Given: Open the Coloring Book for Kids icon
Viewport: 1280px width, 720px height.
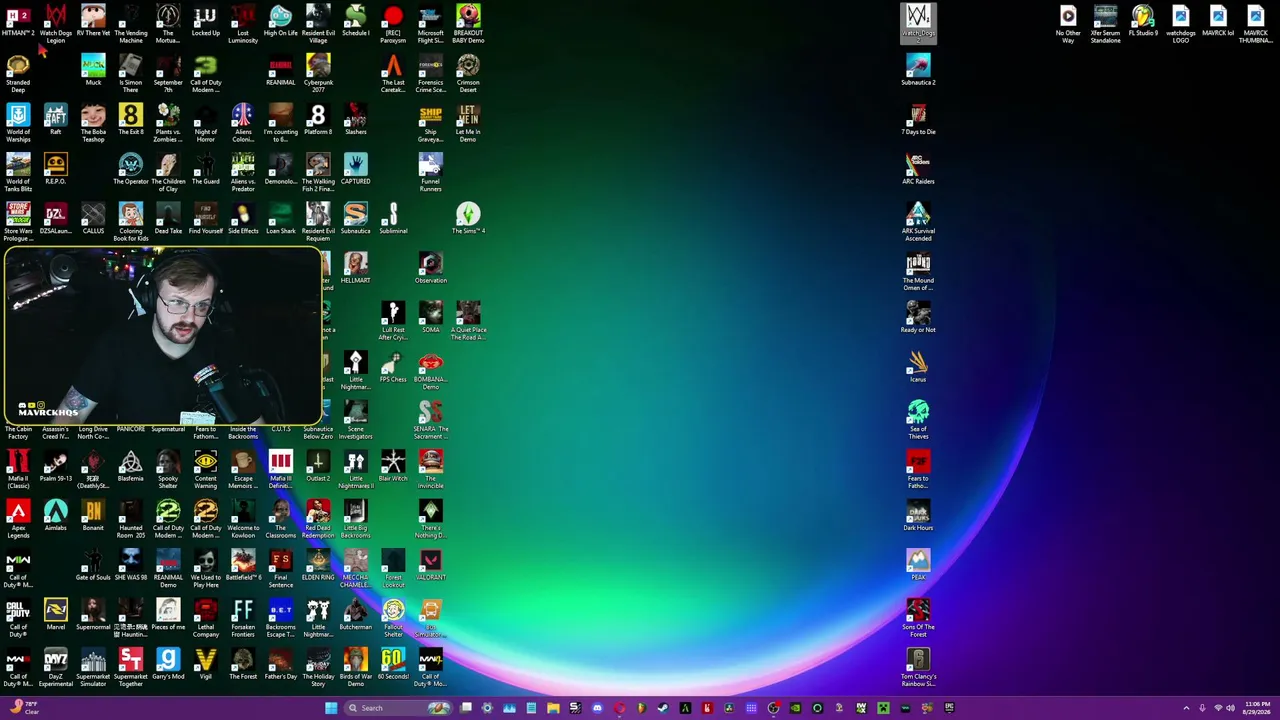Looking at the screenshot, I should pos(130,221).
